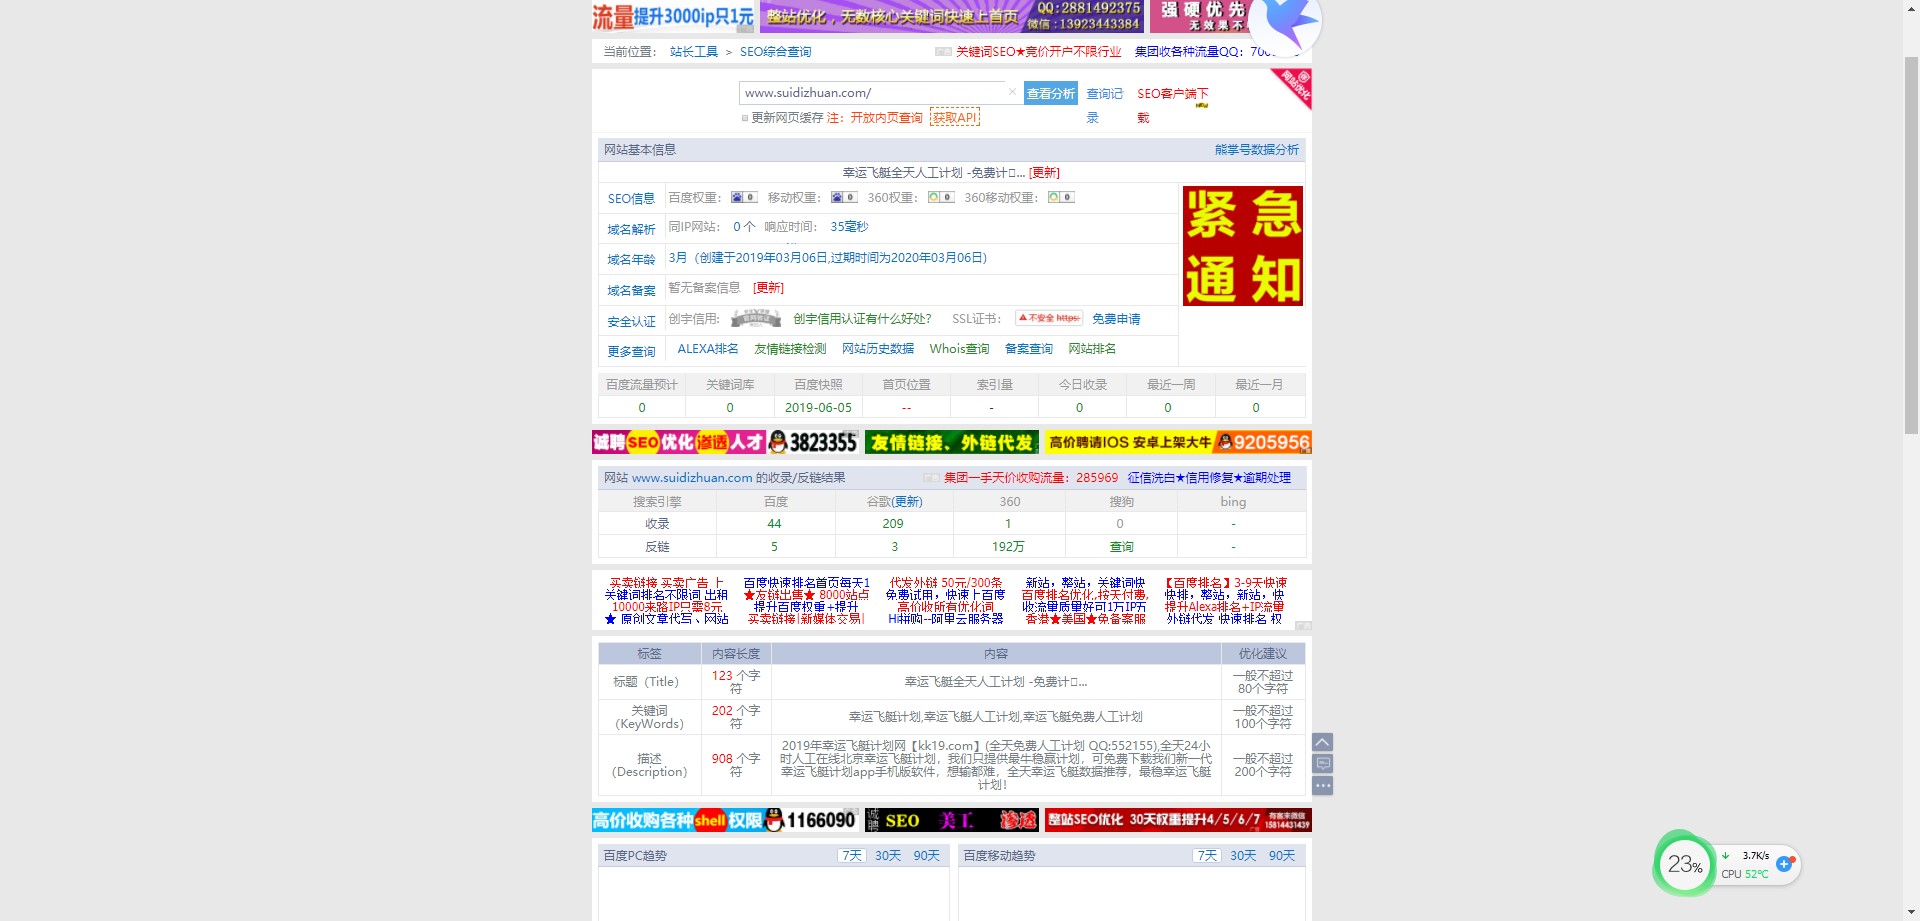Screen dimensions: 1920x921
Task: Click the 开放内页查询 link
Action: click(x=887, y=117)
